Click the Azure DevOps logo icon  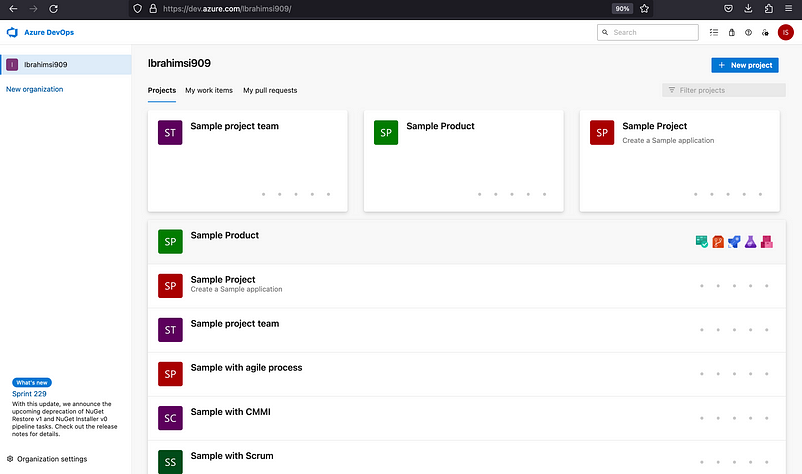(12, 32)
